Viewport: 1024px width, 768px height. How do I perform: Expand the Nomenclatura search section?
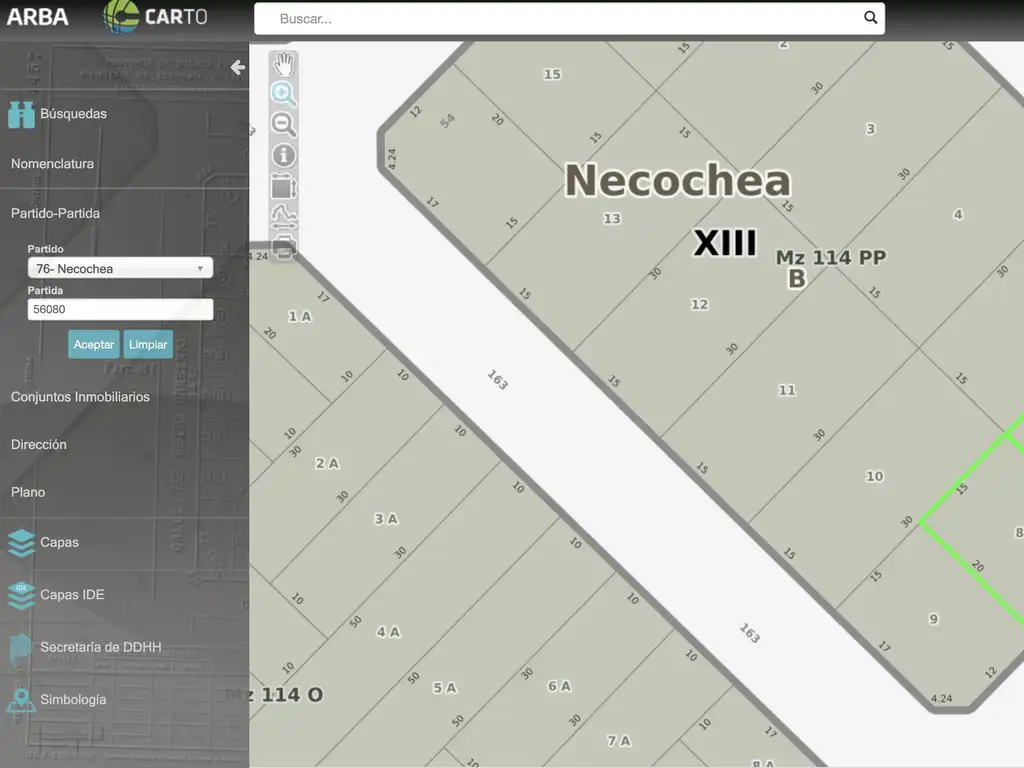(52, 164)
